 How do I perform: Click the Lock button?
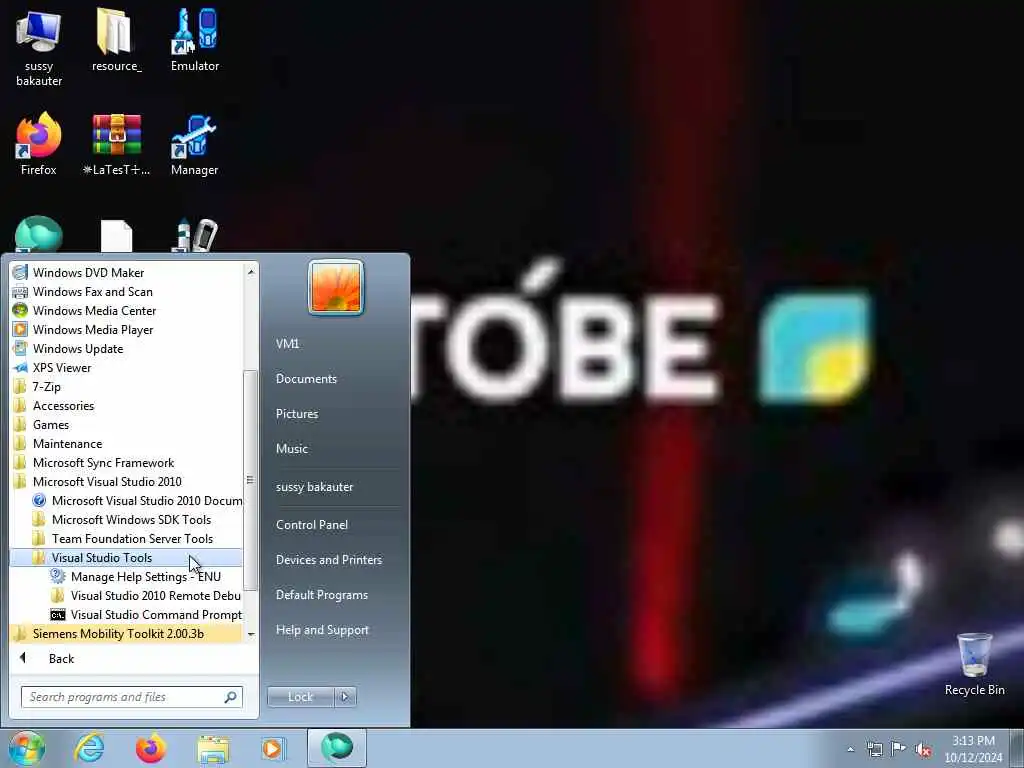[x=300, y=697]
